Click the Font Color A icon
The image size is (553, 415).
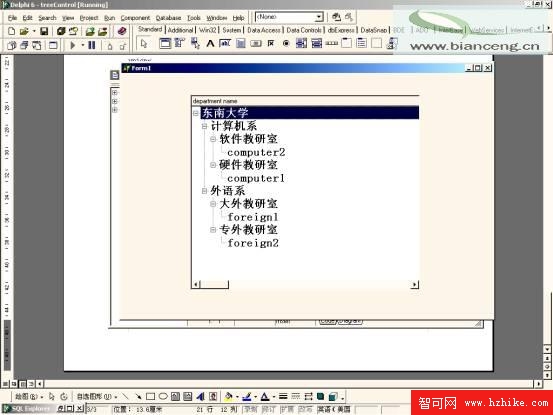[265, 397]
